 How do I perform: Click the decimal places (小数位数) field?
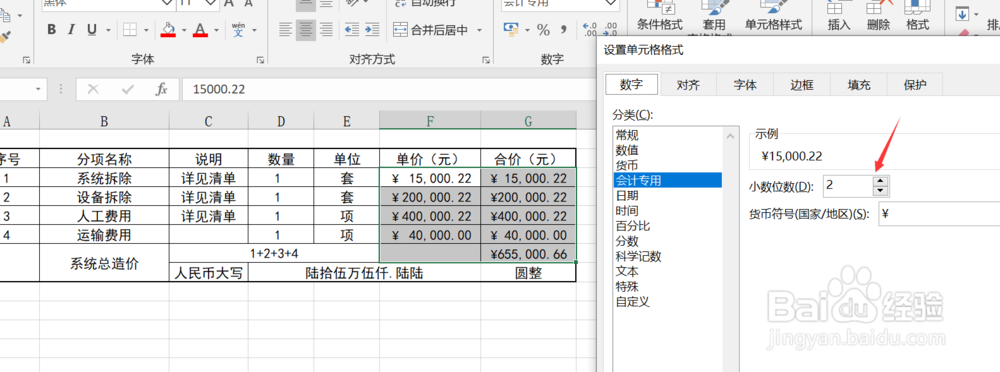[x=848, y=186]
